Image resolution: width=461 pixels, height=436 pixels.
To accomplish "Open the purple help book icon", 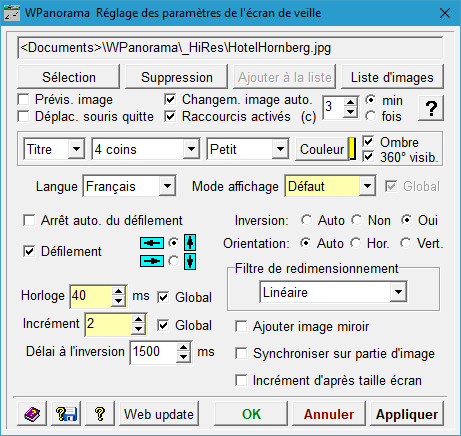I will point(32,414).
